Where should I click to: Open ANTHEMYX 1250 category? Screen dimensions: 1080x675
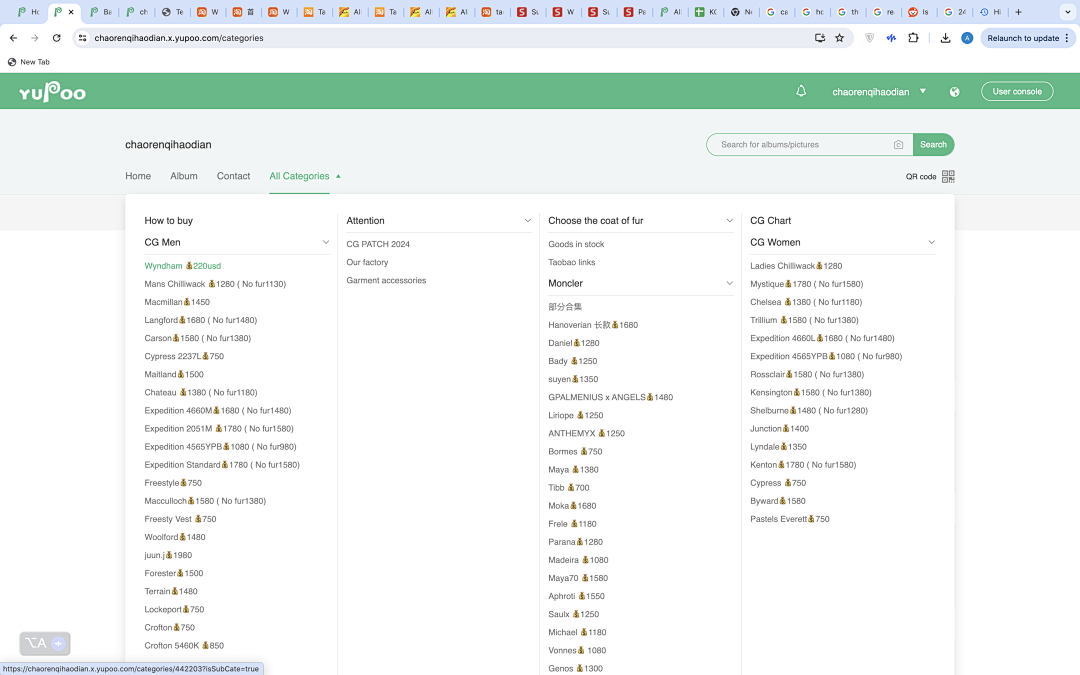pyautogui.click(x=586, y=433)
